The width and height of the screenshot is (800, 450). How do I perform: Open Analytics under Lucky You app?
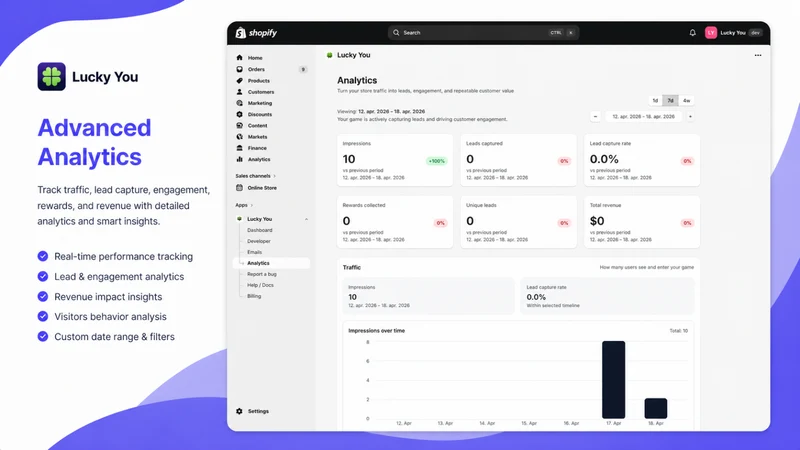click(x=271, y=263)
